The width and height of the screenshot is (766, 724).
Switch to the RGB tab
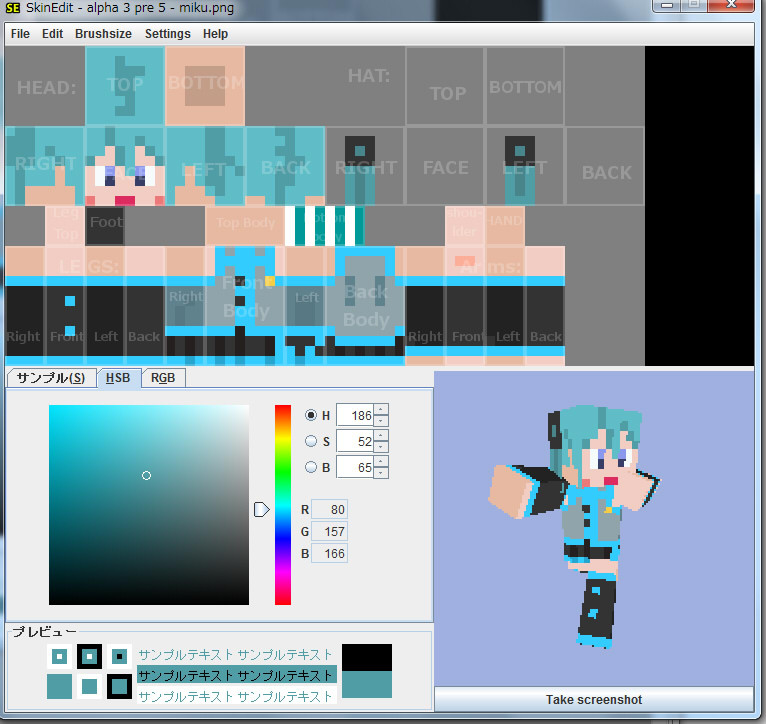pyautogui.click(x=163, y=378)
